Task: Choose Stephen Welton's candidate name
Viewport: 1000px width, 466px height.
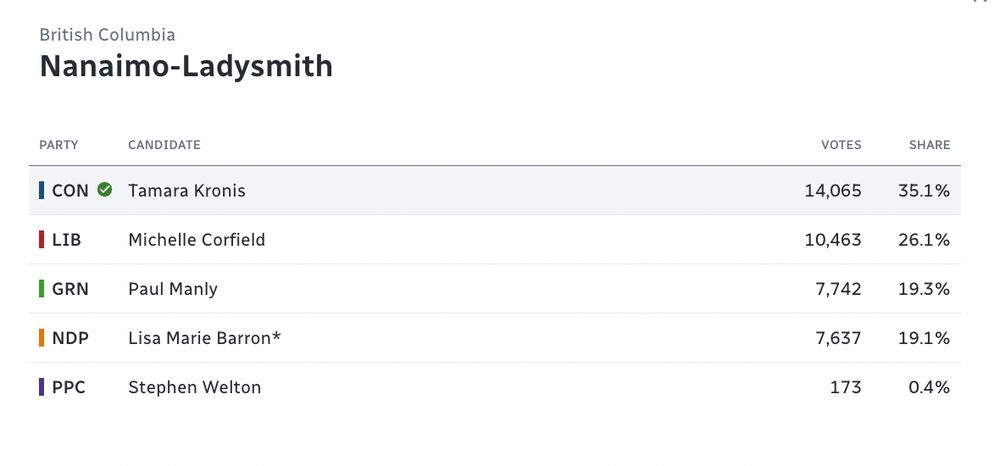Action: [195, 387]
